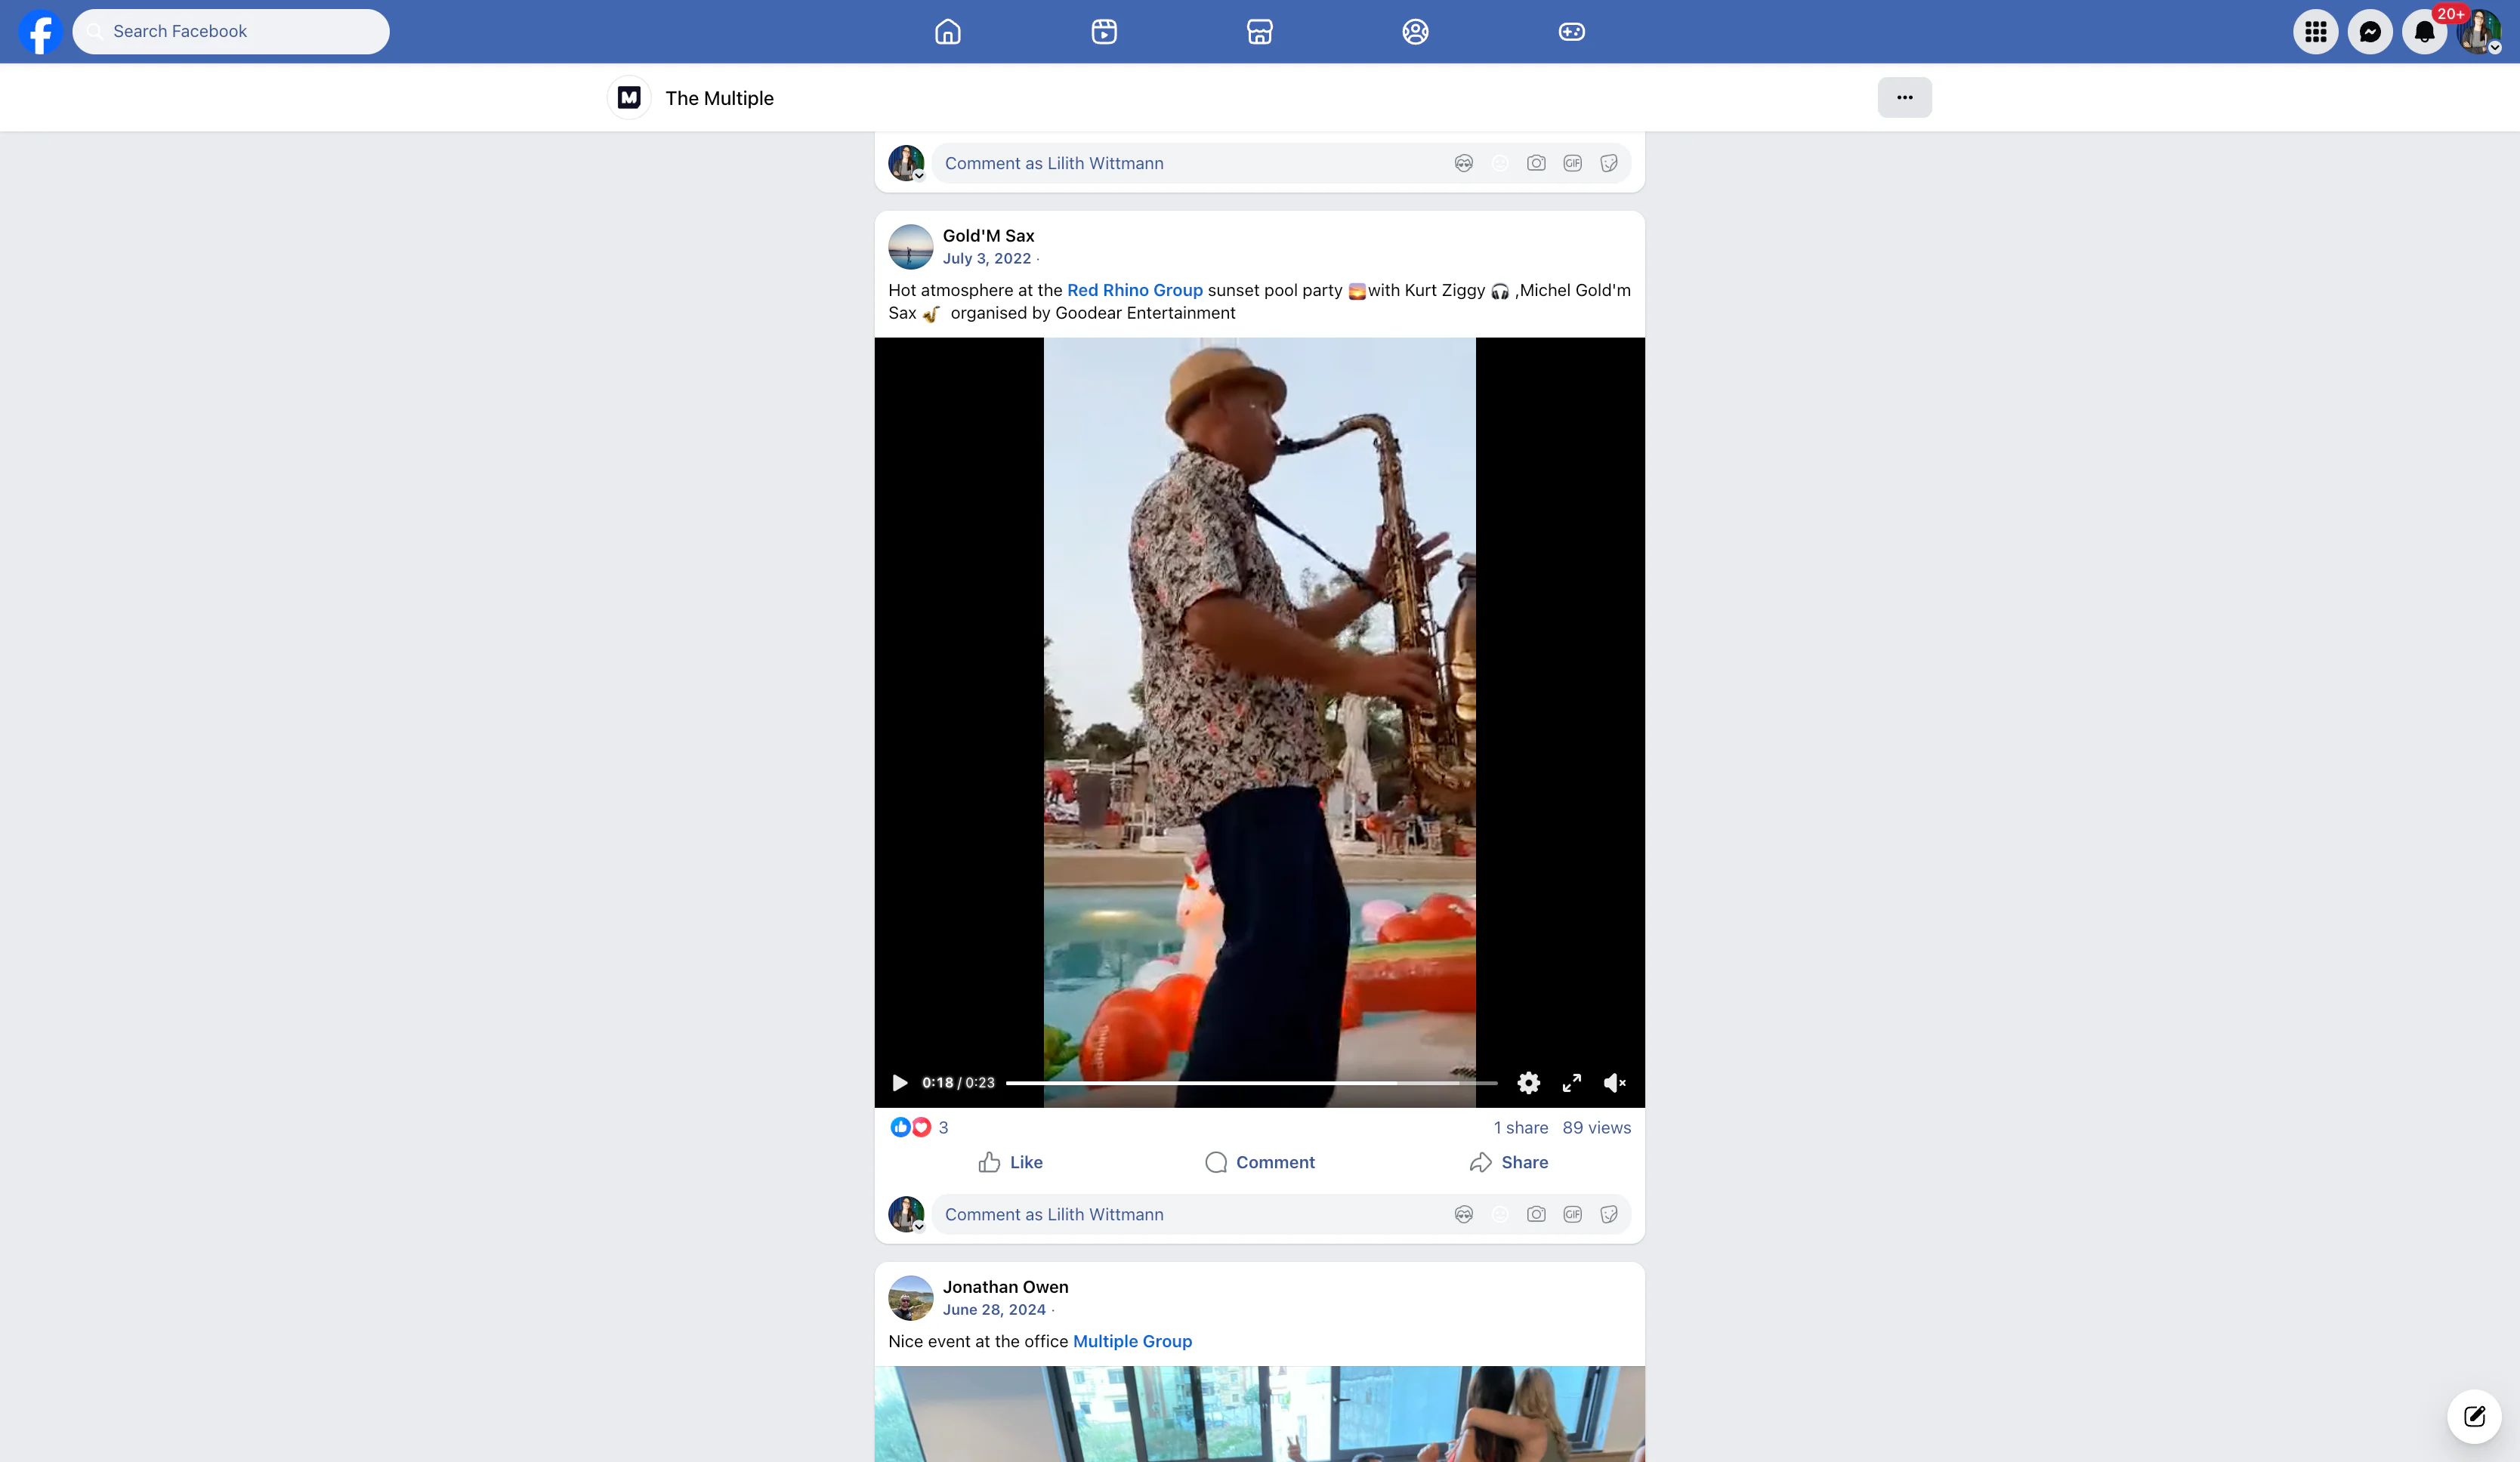2520x1462 pixels.
Task: Open The Multiple page title
Action: click(x=719, y=98)
